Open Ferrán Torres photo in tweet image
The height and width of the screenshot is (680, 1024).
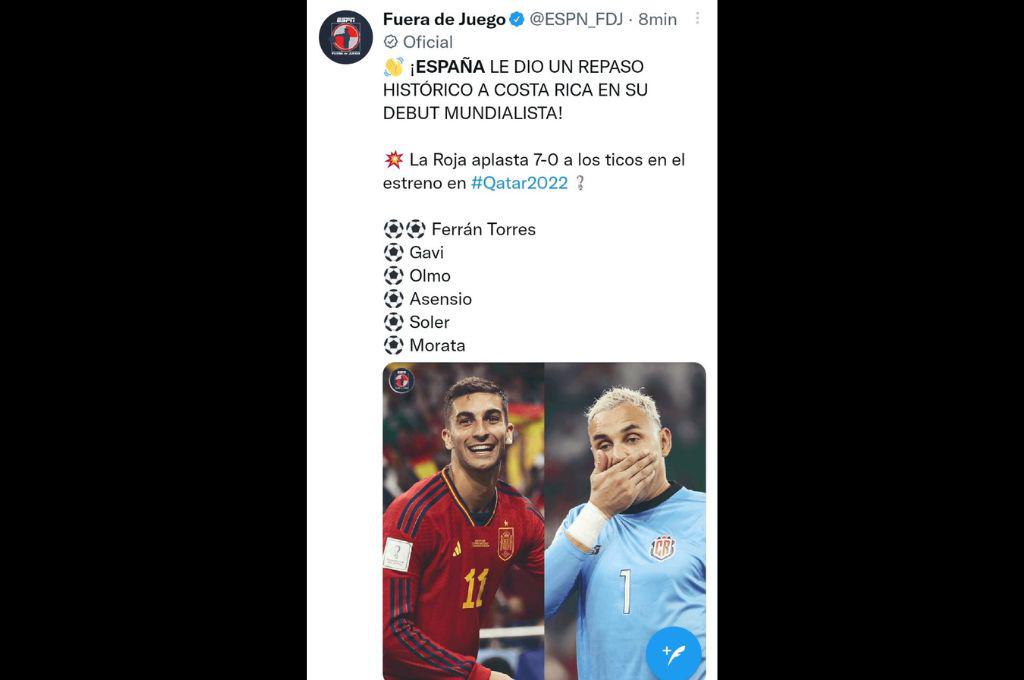[464, 521]
